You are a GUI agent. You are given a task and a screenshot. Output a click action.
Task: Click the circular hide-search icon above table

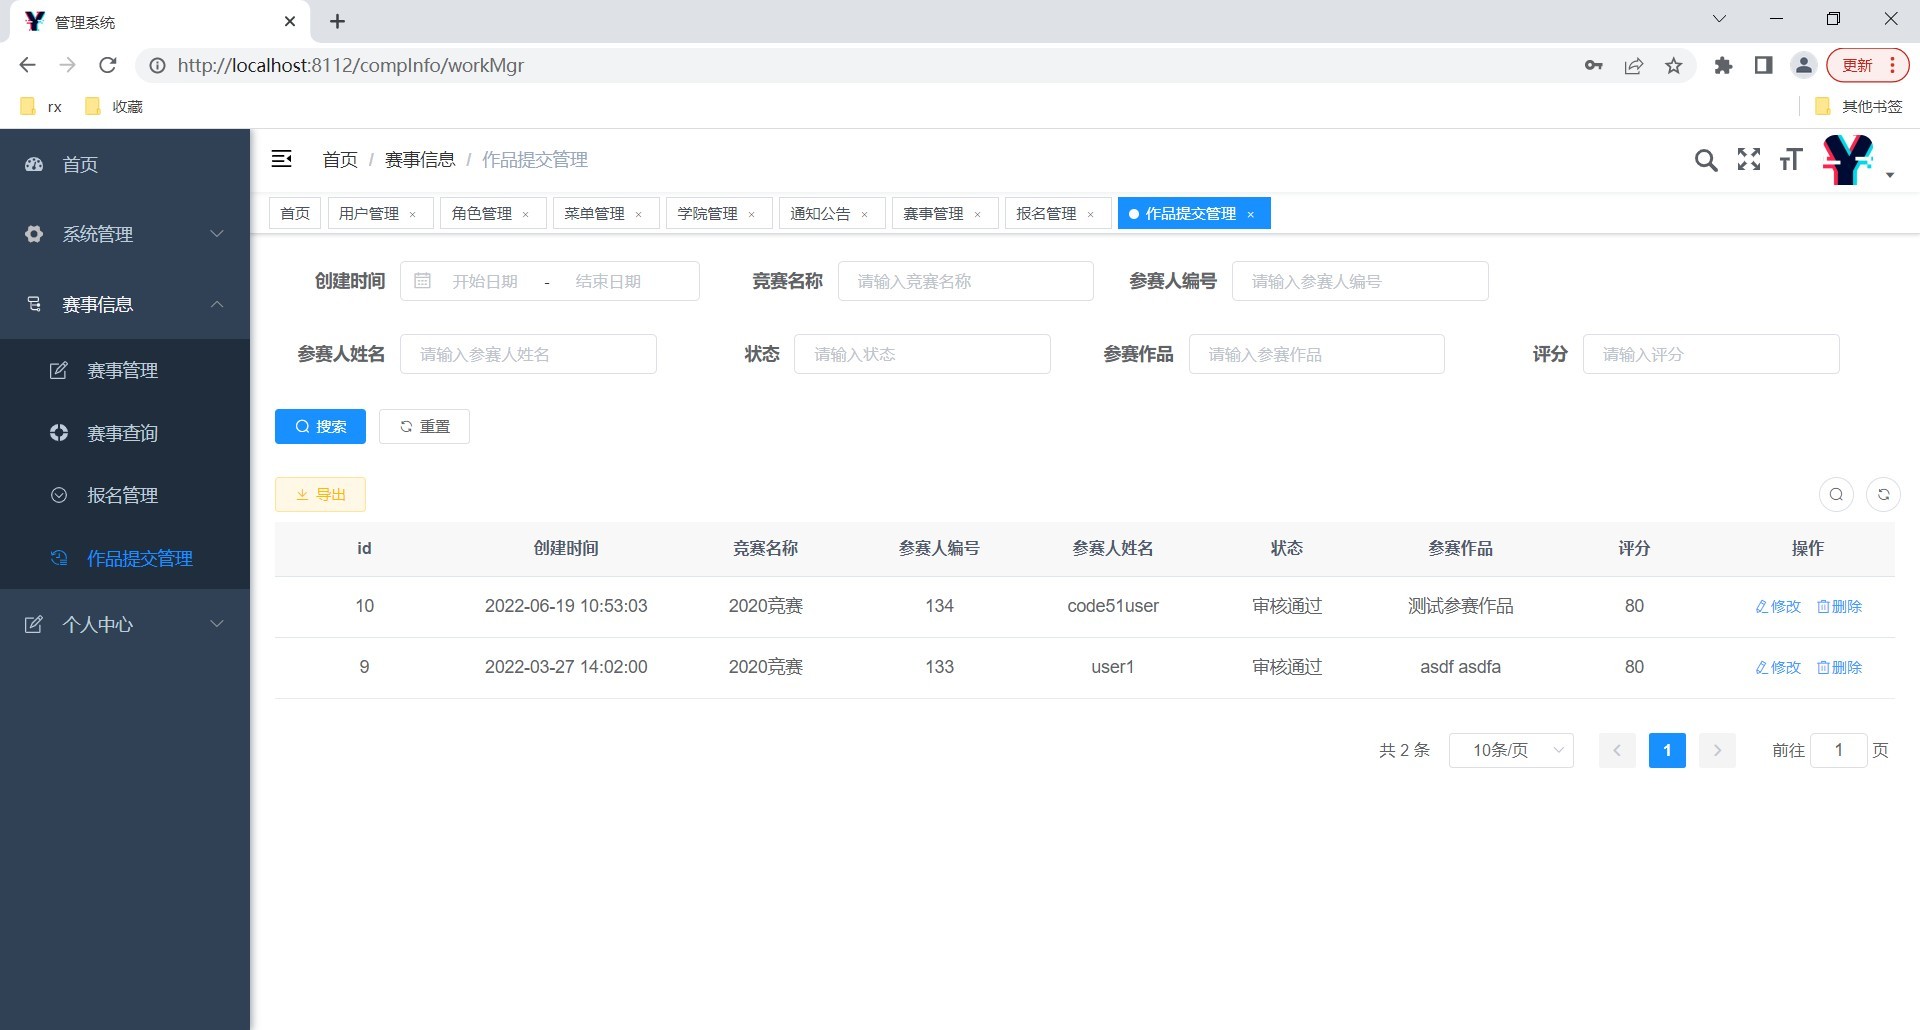click(1836, 494)
